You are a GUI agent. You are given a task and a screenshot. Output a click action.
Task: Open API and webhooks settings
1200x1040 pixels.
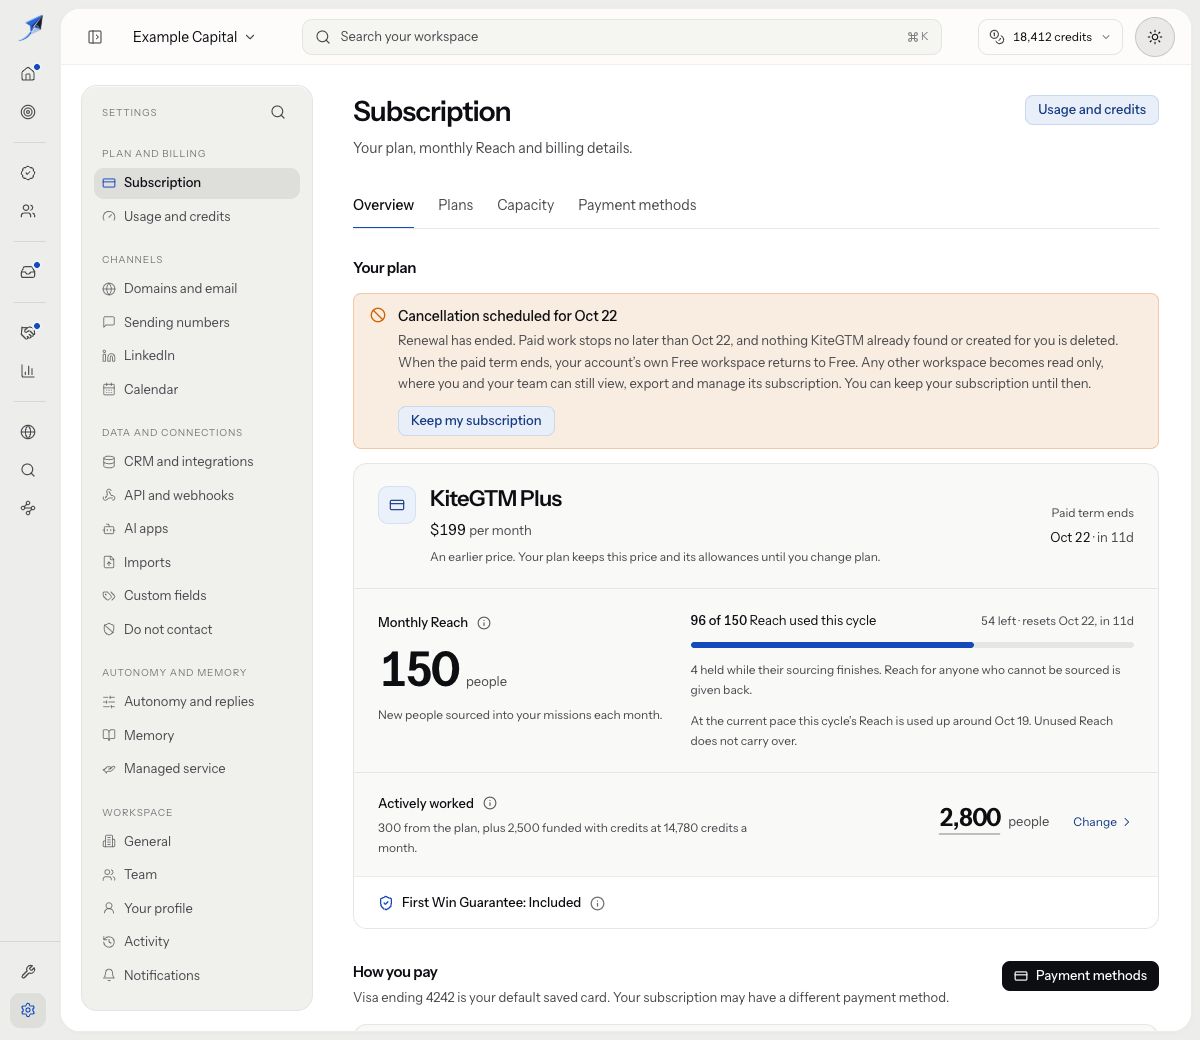point(197,496)
